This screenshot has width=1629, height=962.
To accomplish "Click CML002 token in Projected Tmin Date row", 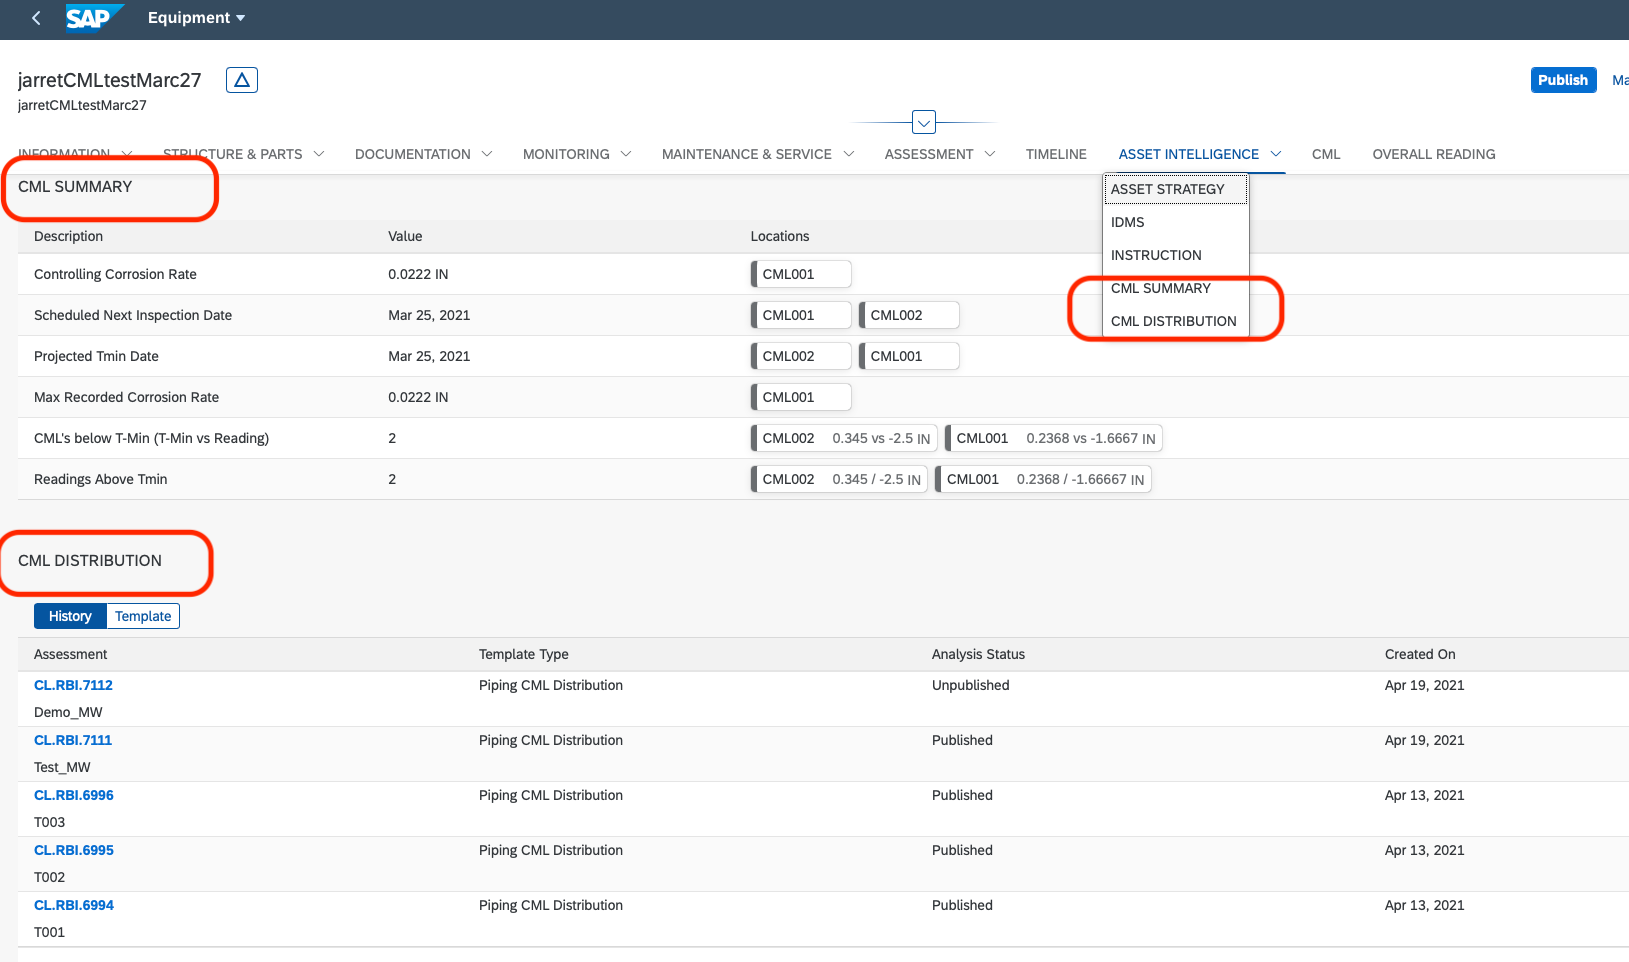I will [x=801, y=356].
